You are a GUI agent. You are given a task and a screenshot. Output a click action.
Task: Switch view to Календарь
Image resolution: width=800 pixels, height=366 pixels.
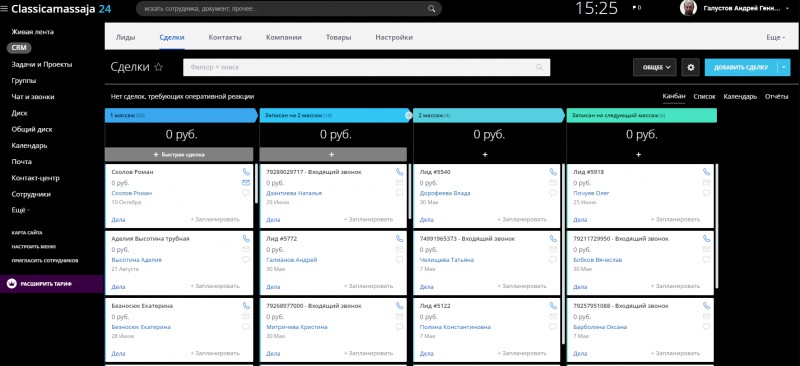click(x=740, y=96)
